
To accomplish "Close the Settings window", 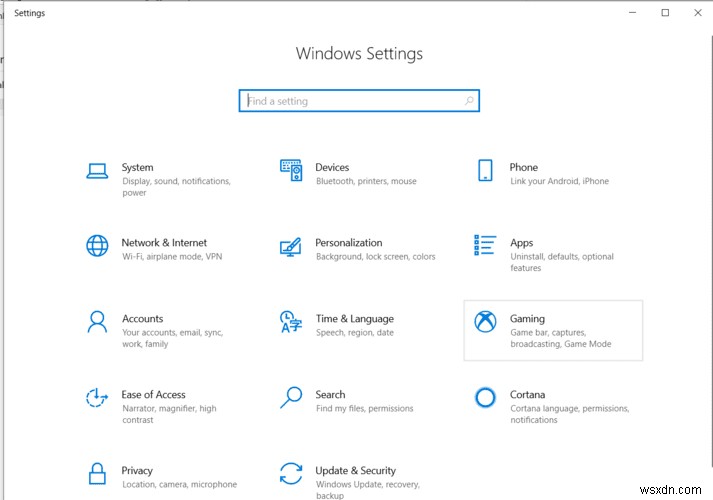I will coord(698,13).
